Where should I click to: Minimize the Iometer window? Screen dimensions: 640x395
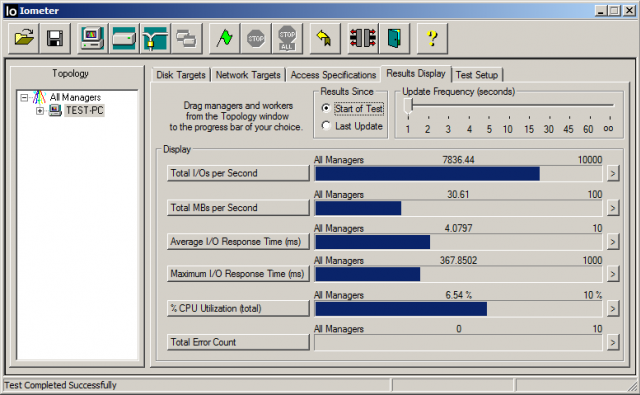tap(600, 11)
